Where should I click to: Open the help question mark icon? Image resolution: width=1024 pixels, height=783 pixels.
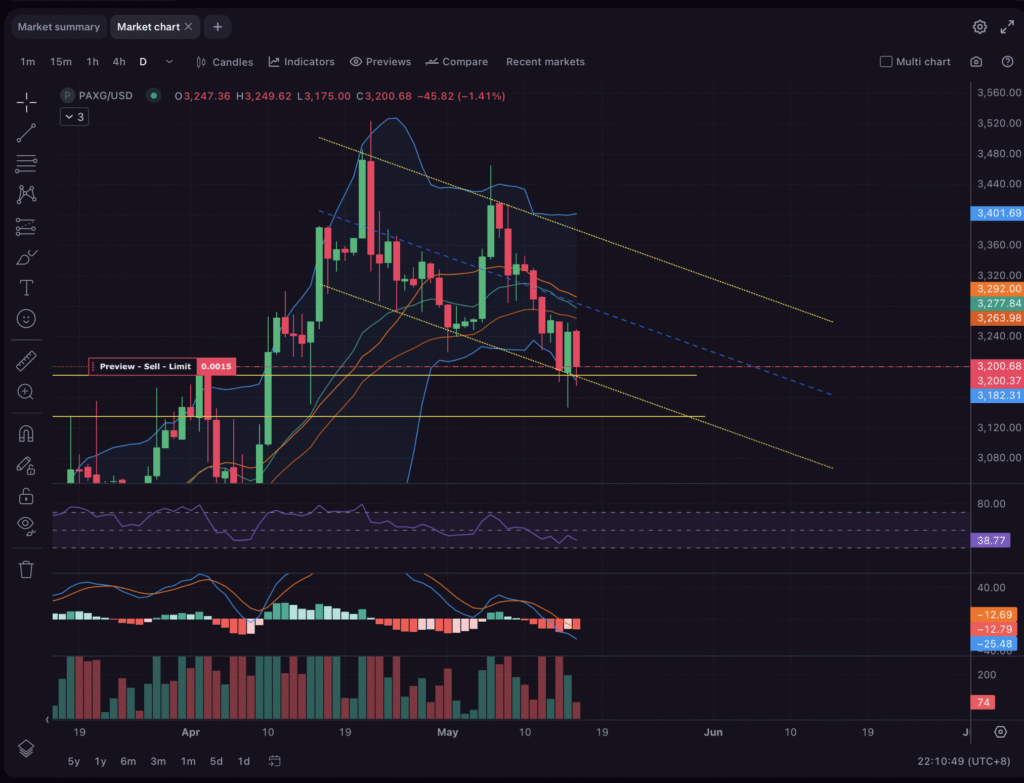click(1008, 61)
